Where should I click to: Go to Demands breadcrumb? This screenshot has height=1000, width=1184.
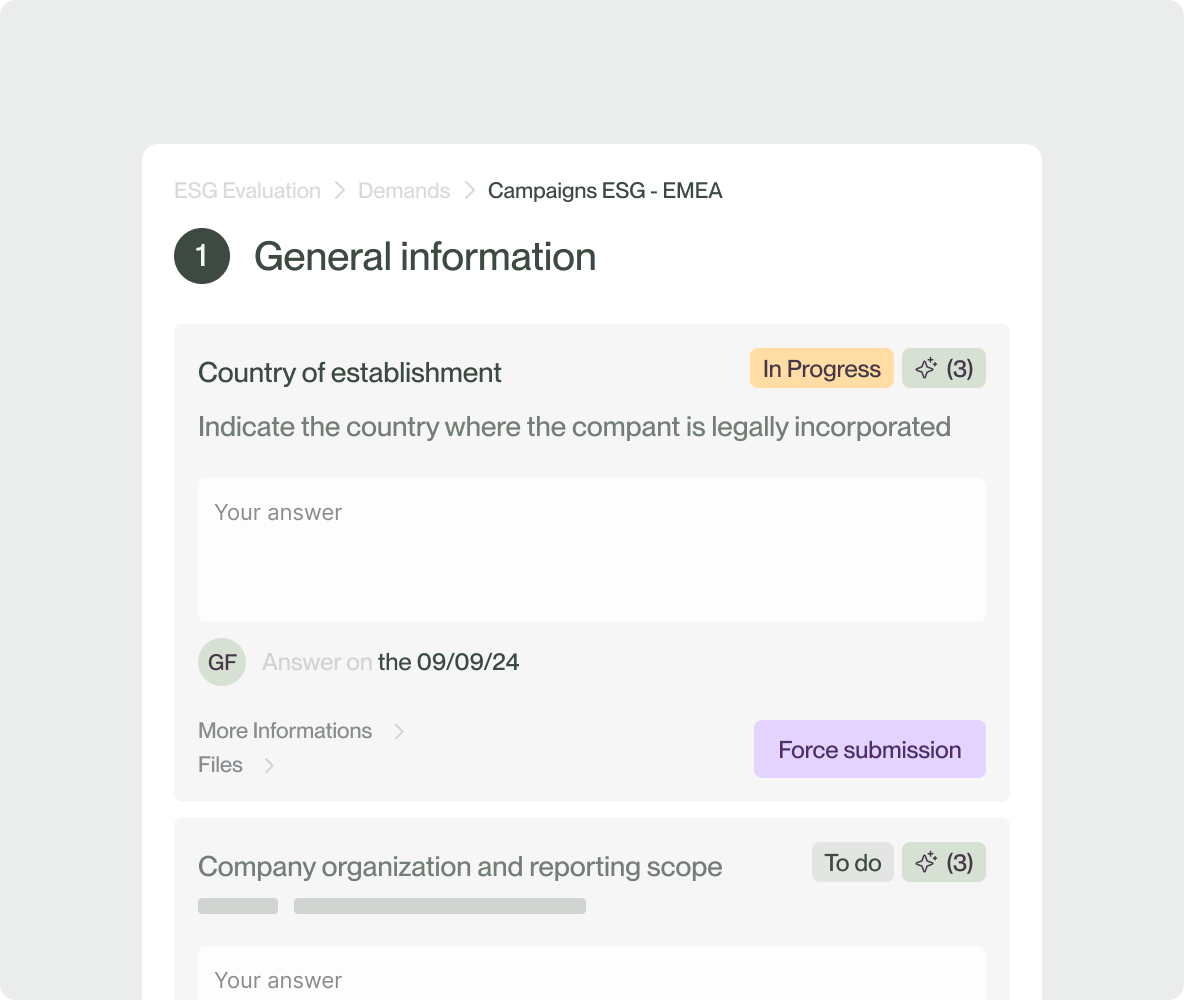click(404, 190)
